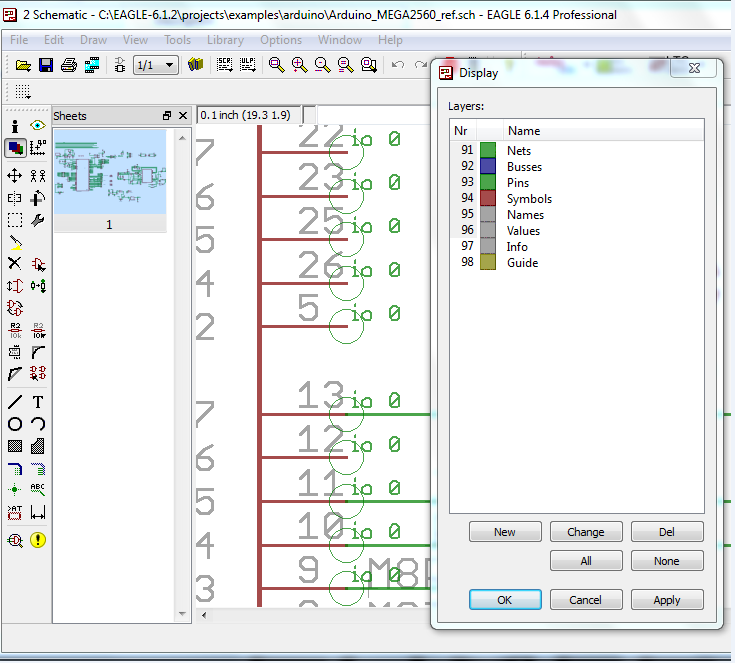Select sheet 1 thumbnail in Sheets panel
The width and height of the screenshot is (735, 663).
click(x=109, y=172)
